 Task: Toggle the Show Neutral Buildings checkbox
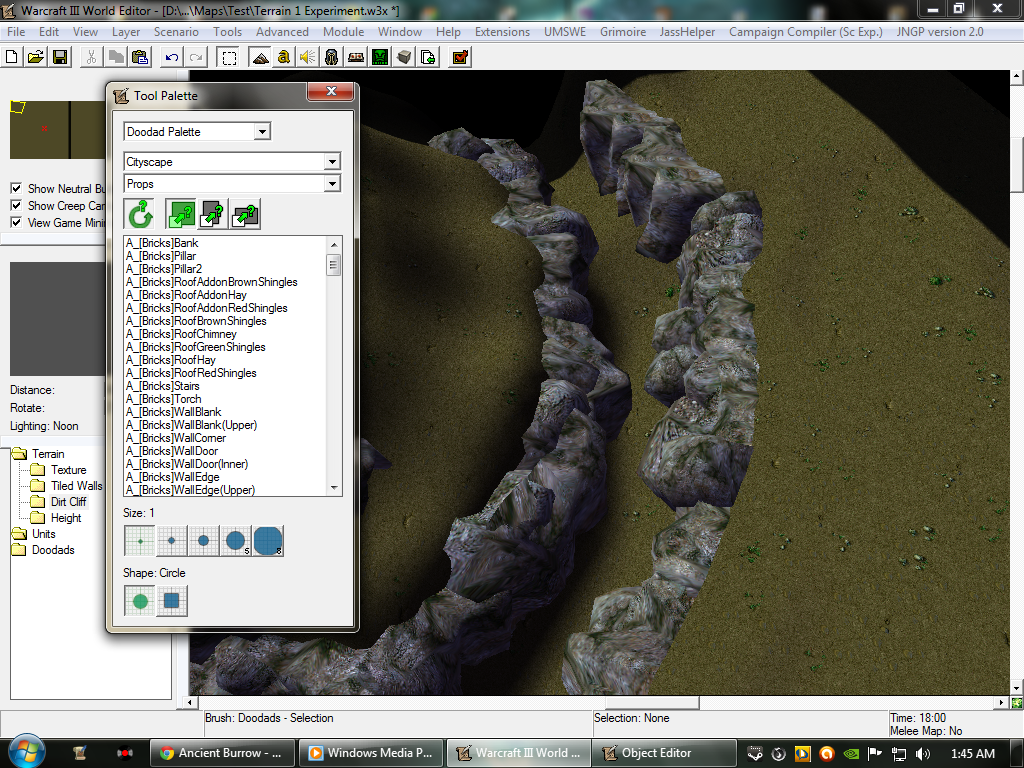16,188
